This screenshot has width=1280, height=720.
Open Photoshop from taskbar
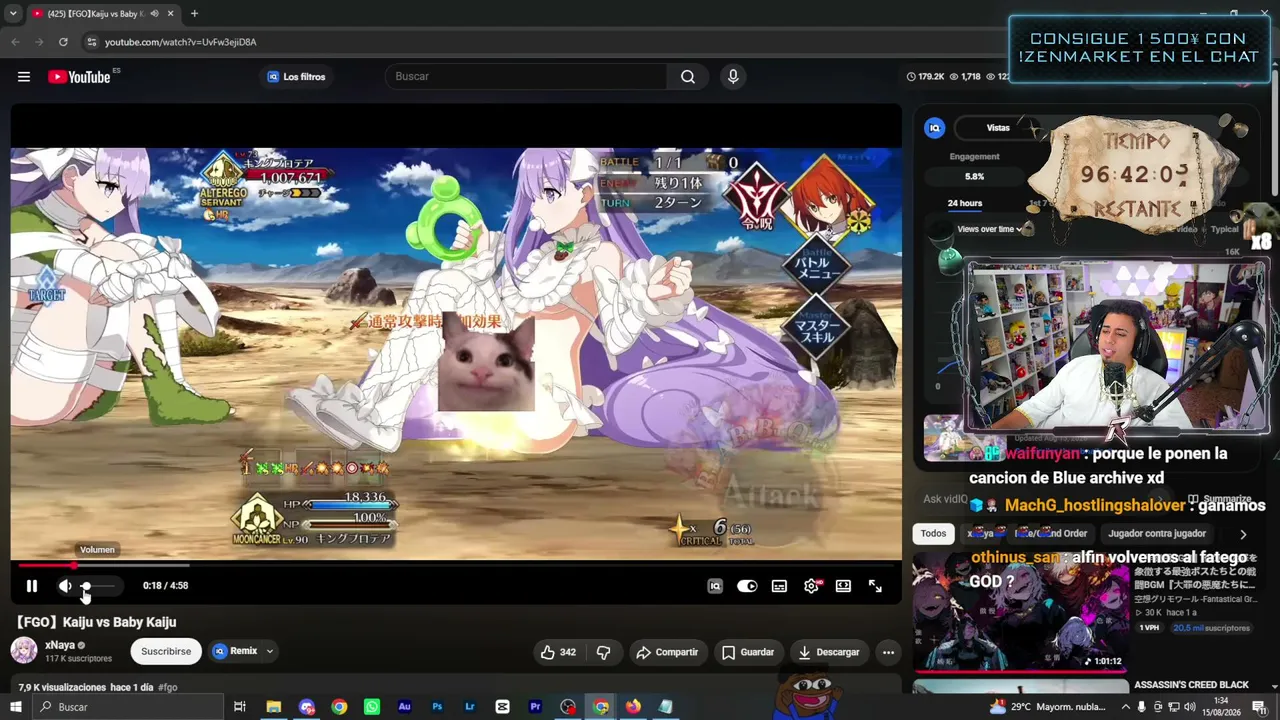pos(437,707)
